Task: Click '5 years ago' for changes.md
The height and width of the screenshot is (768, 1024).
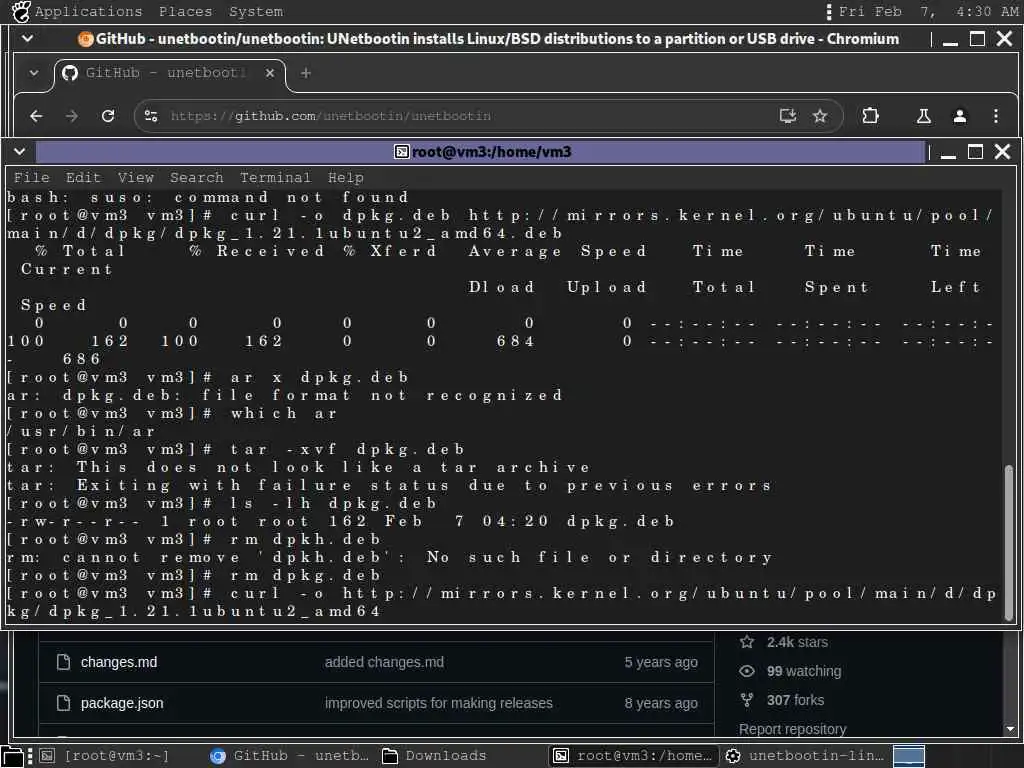Action: click(x=660, y=662)
